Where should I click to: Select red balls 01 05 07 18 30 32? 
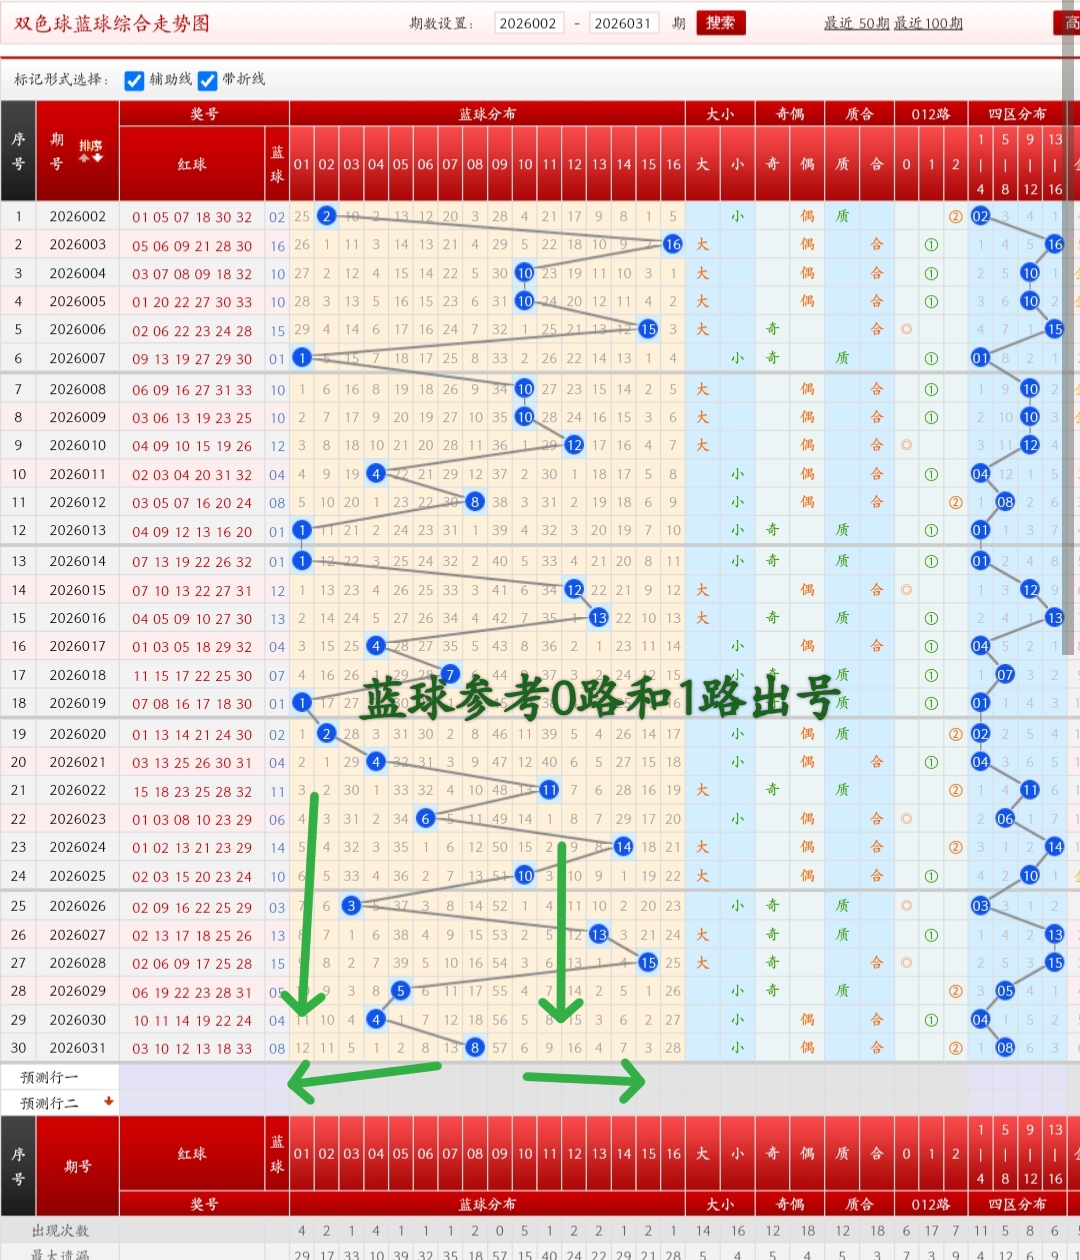(192, 217)
